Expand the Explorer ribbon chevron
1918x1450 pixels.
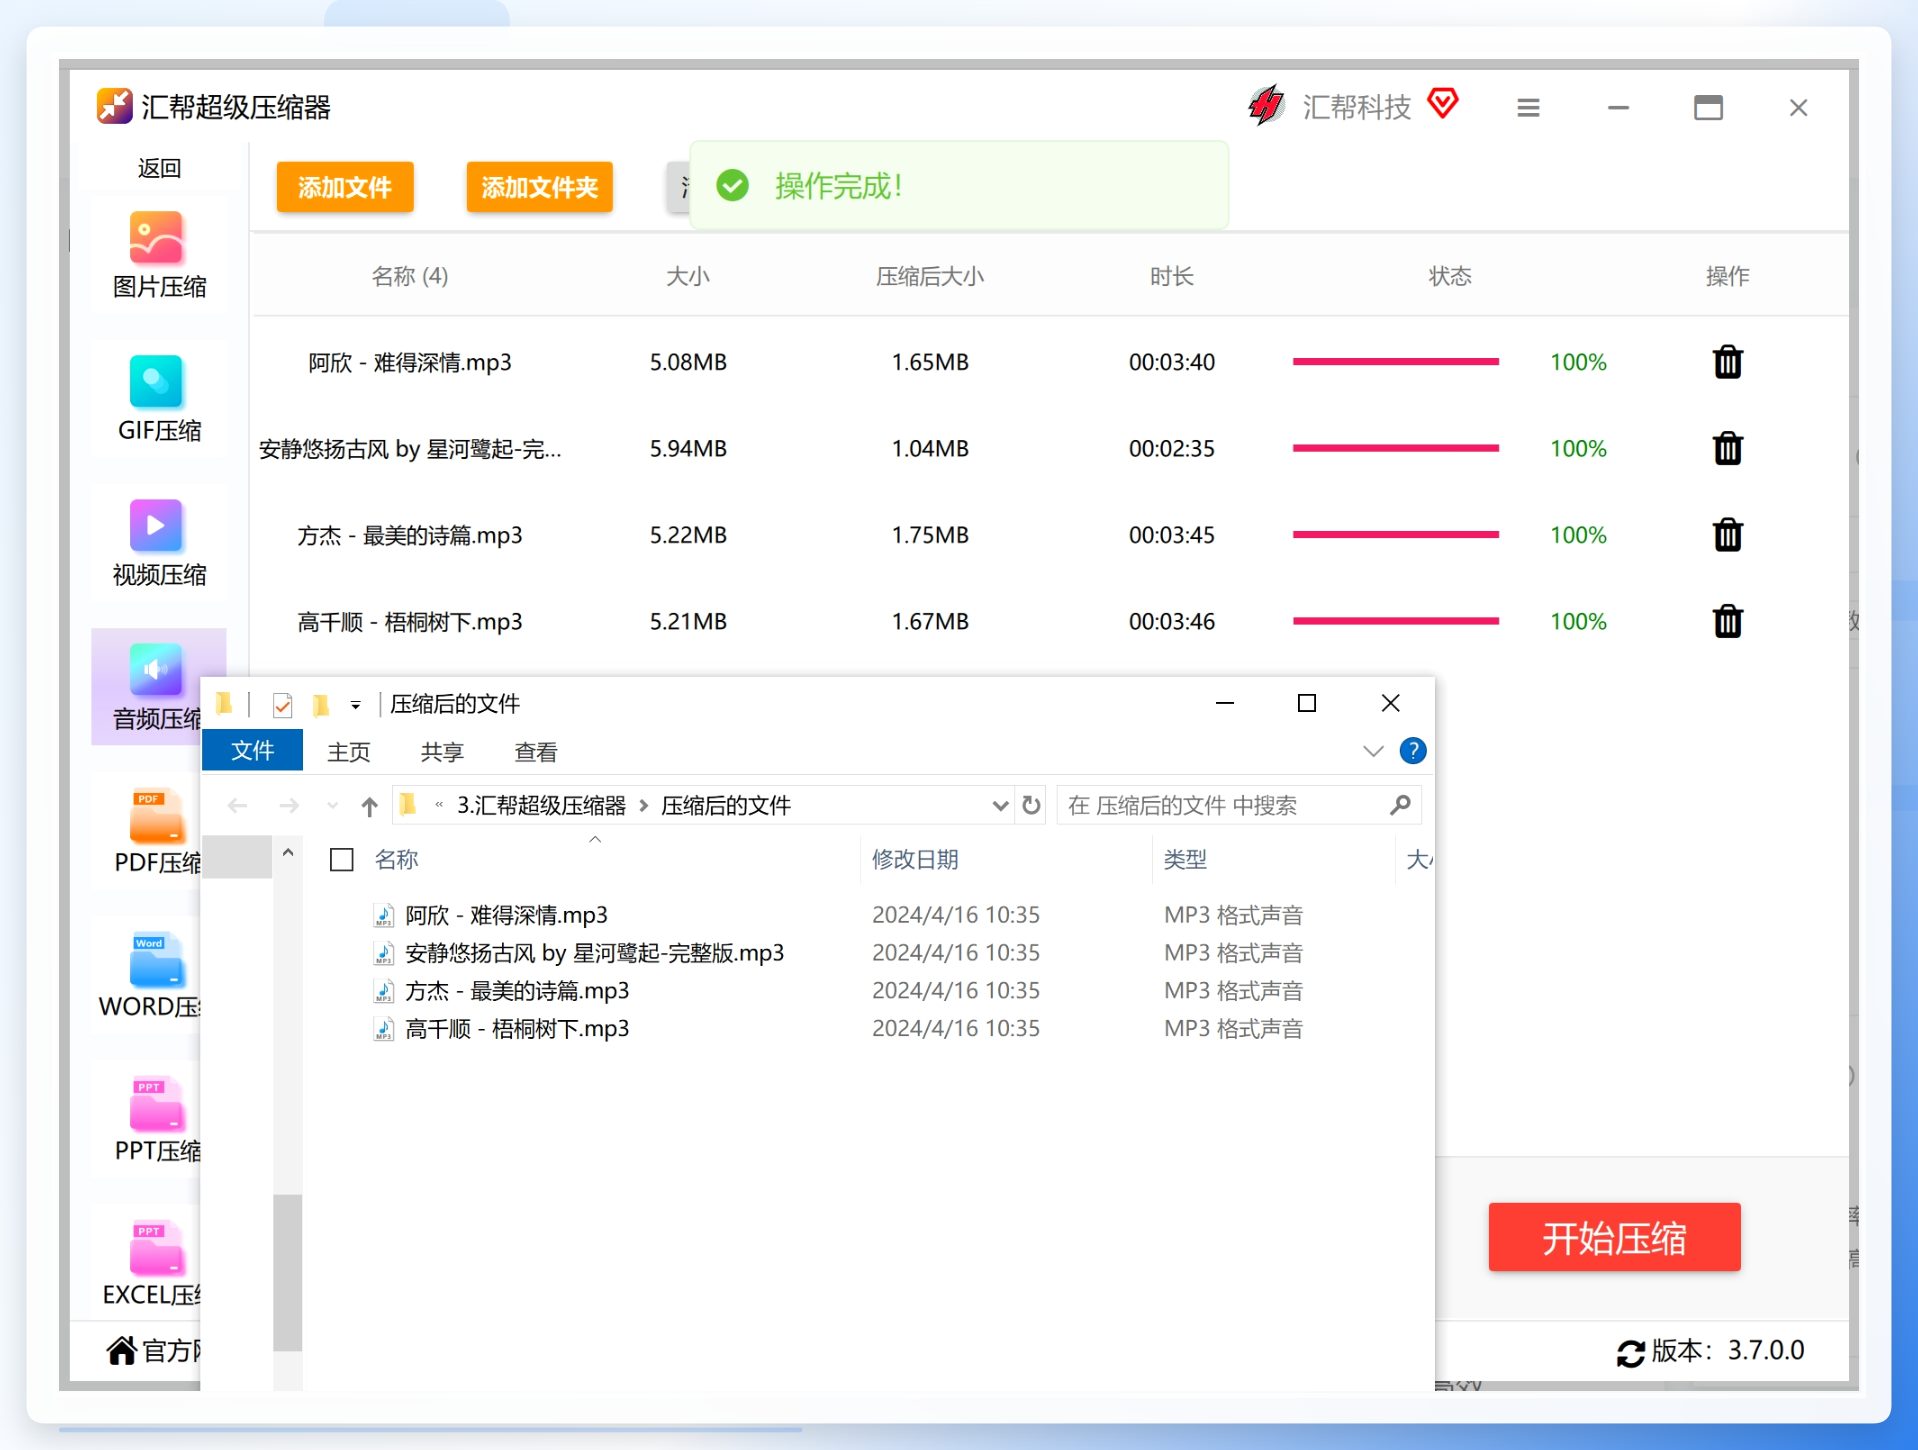(1373, 751)
